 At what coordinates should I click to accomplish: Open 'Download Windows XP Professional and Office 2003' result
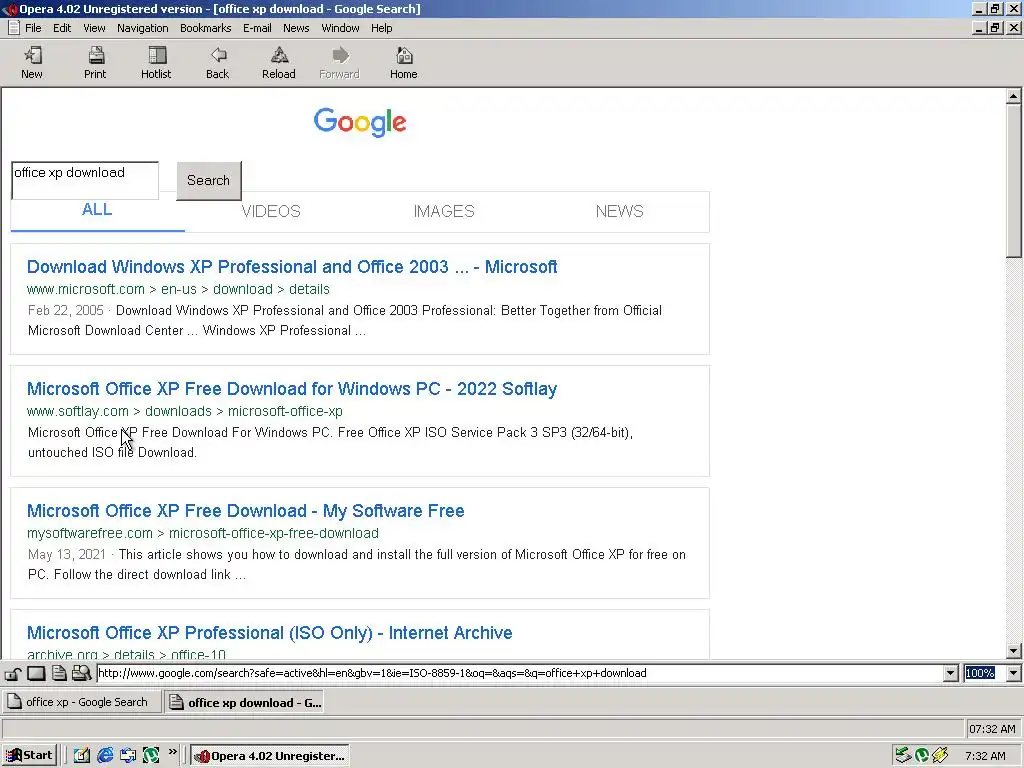point(292,266)
